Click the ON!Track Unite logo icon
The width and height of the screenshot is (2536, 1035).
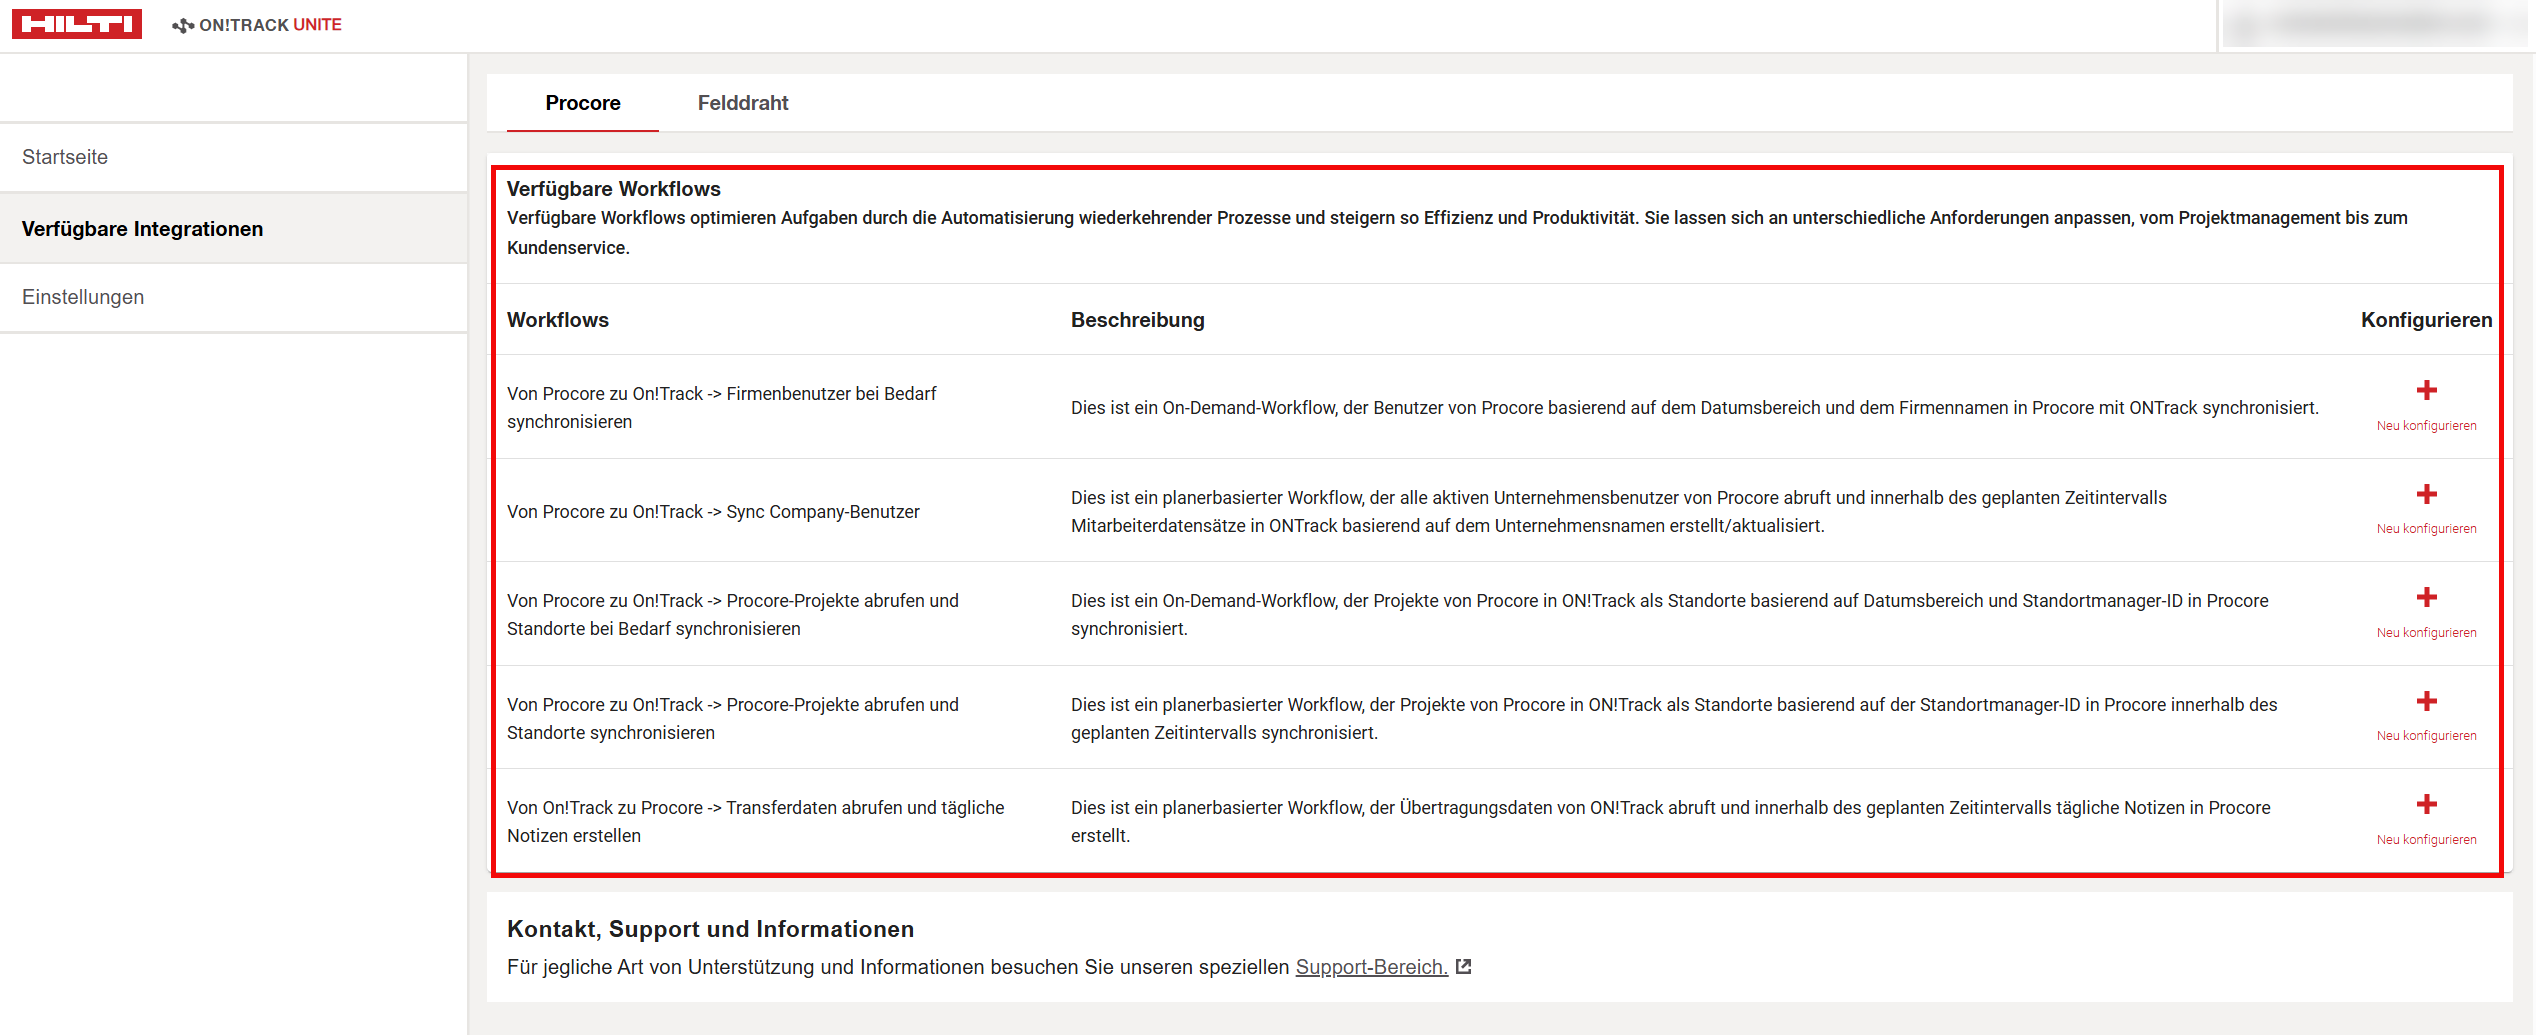[183, 25]
